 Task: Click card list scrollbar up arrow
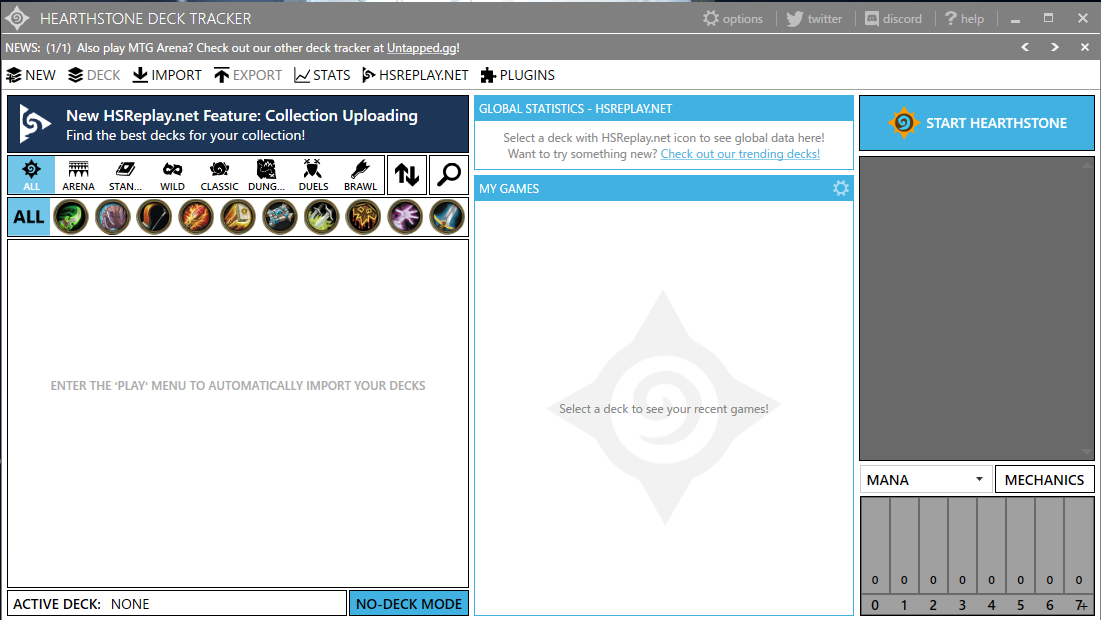pyautogui.click(x=1087, y=166)
